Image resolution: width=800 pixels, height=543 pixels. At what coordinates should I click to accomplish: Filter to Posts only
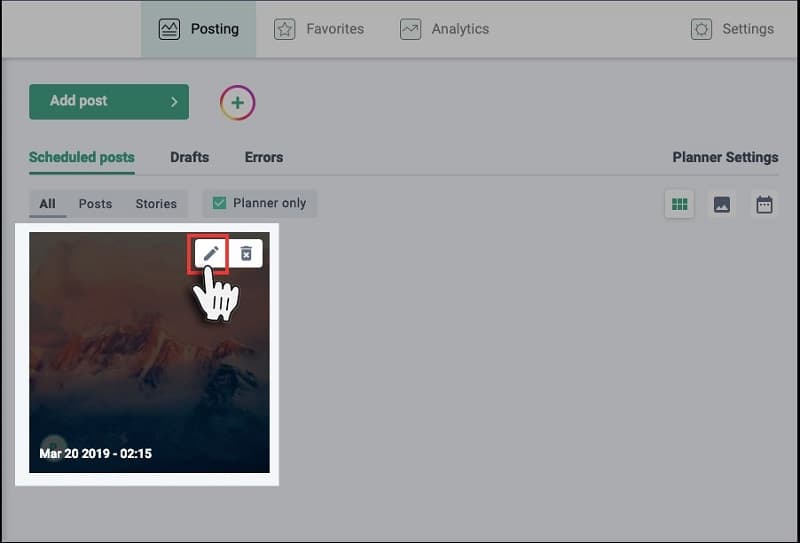click(x=95, y=204)
